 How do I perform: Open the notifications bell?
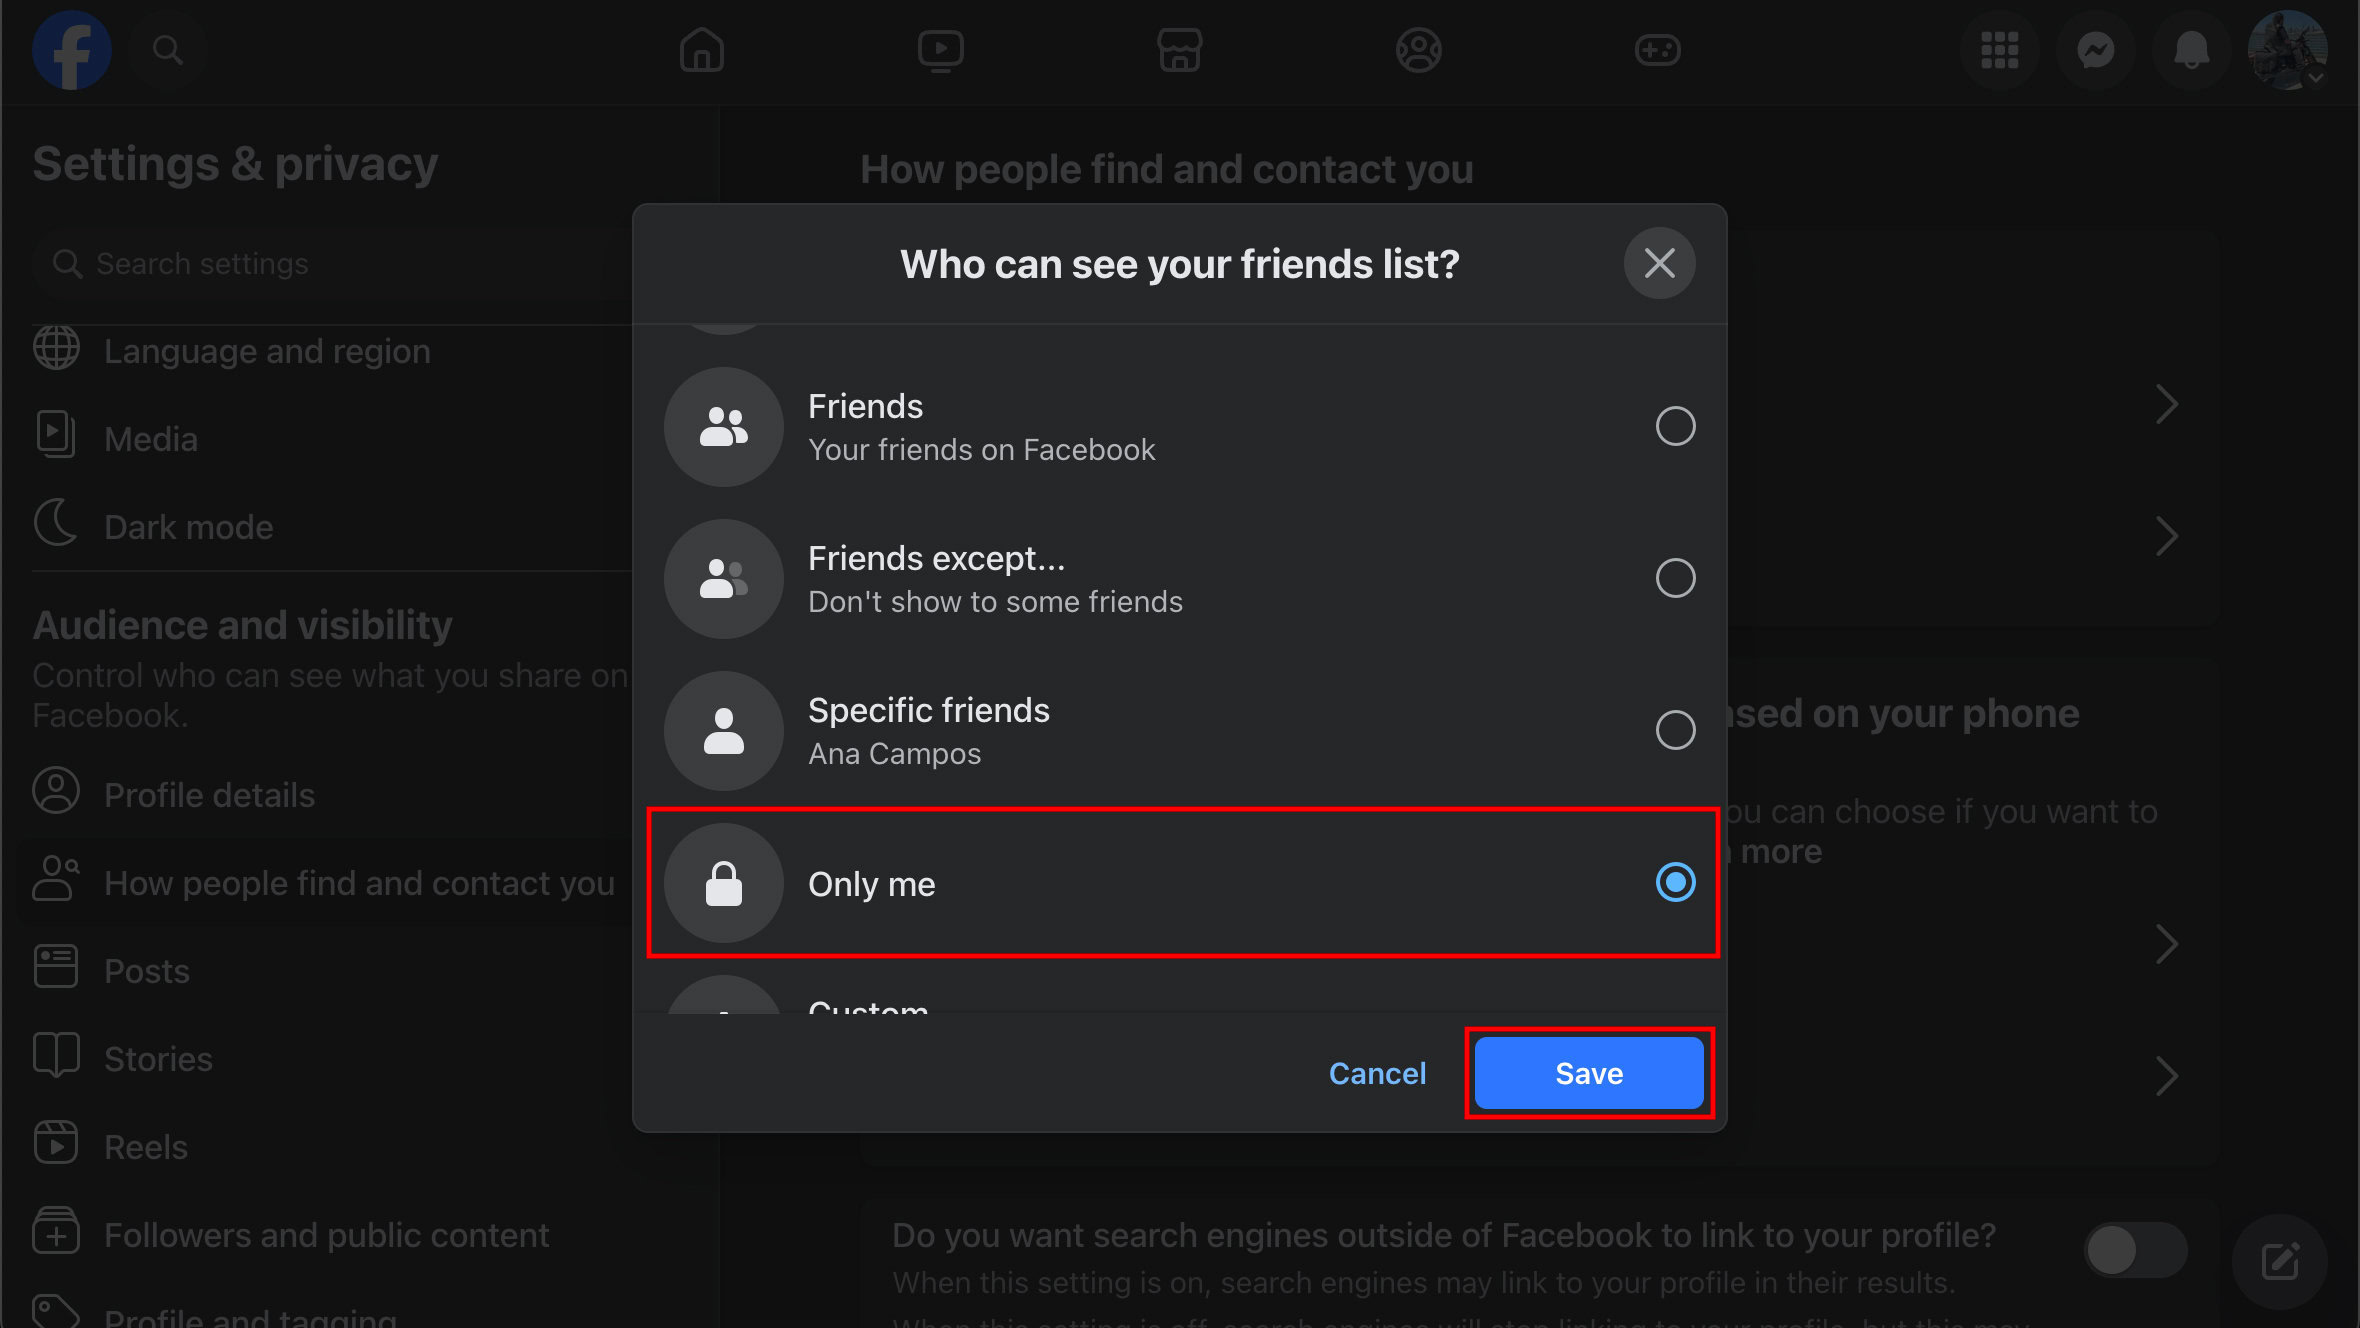point(2191,50)
